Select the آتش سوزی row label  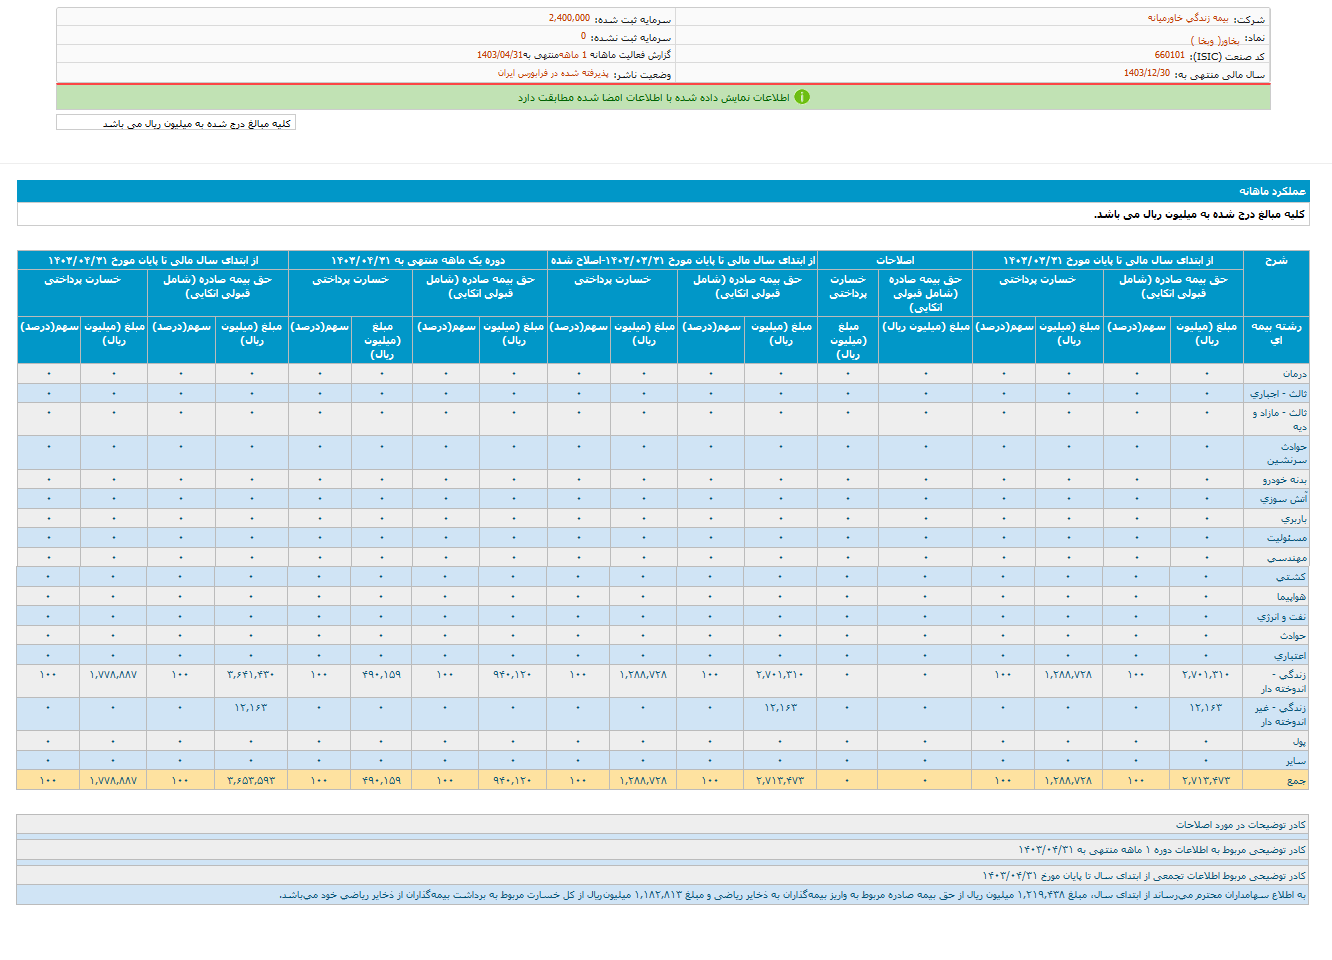[x=1283, y=499]
